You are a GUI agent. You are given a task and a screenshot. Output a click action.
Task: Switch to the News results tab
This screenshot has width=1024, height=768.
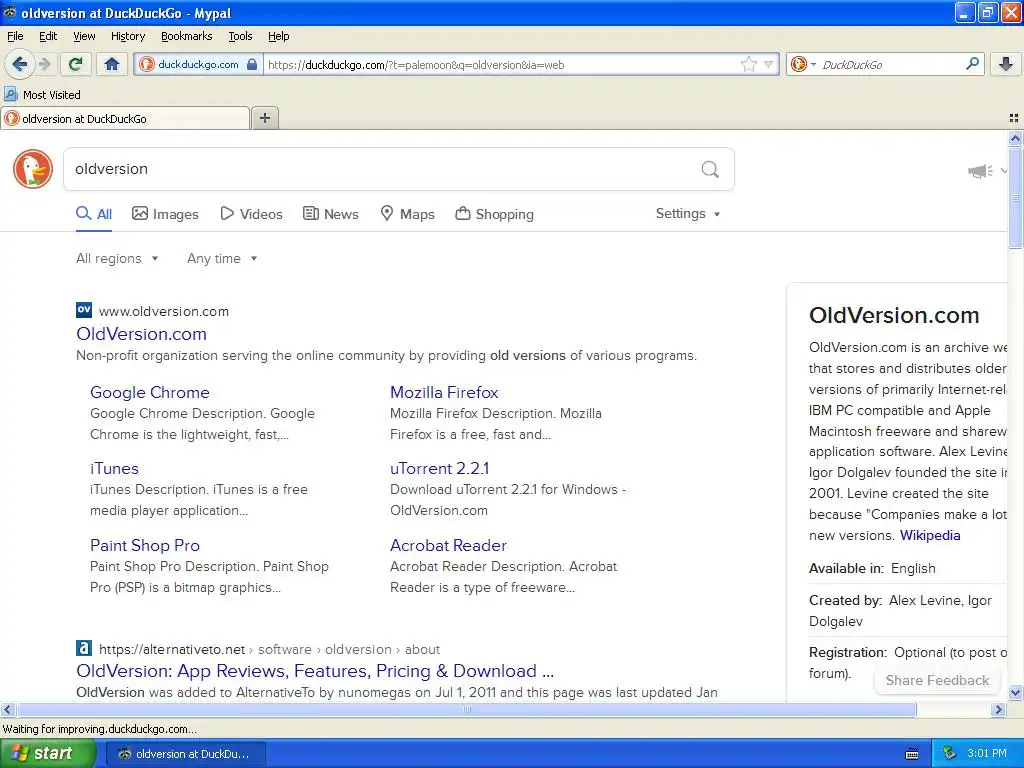pyautogui.click(x=330, y=214)
